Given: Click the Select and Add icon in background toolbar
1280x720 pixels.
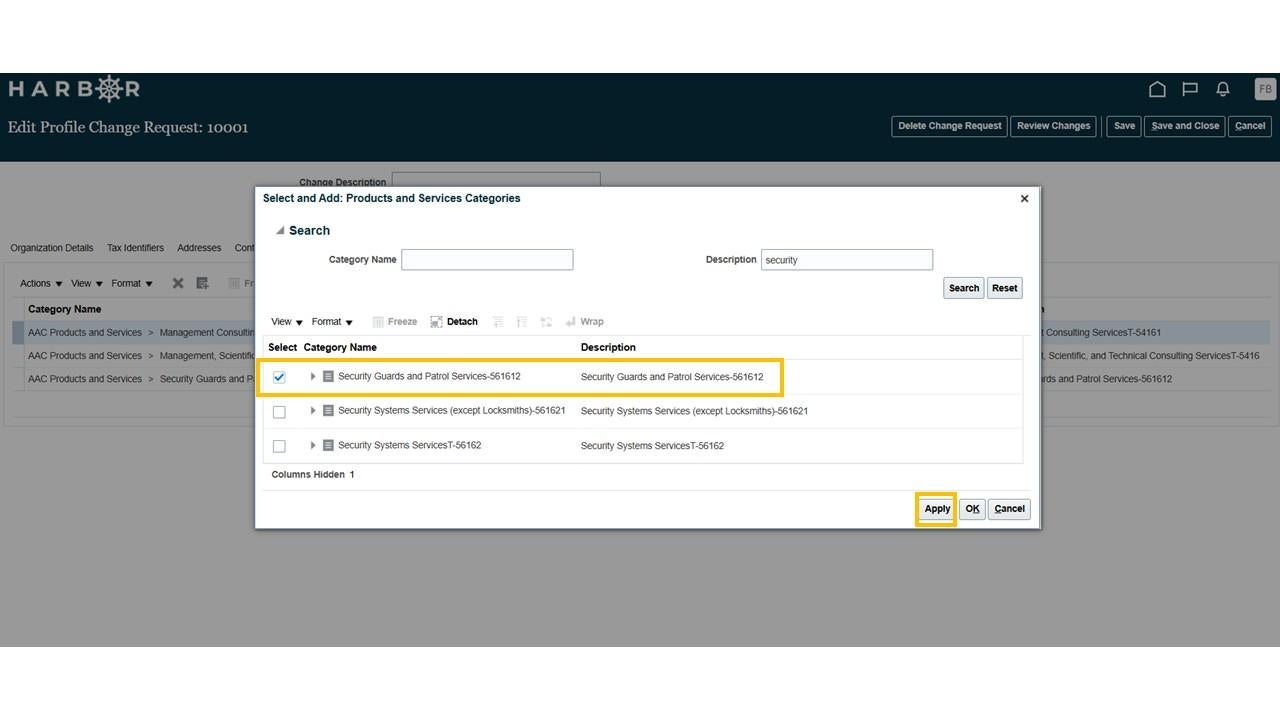Looking at the screenshot, I should pyautogui.click(x=203, y=283).
